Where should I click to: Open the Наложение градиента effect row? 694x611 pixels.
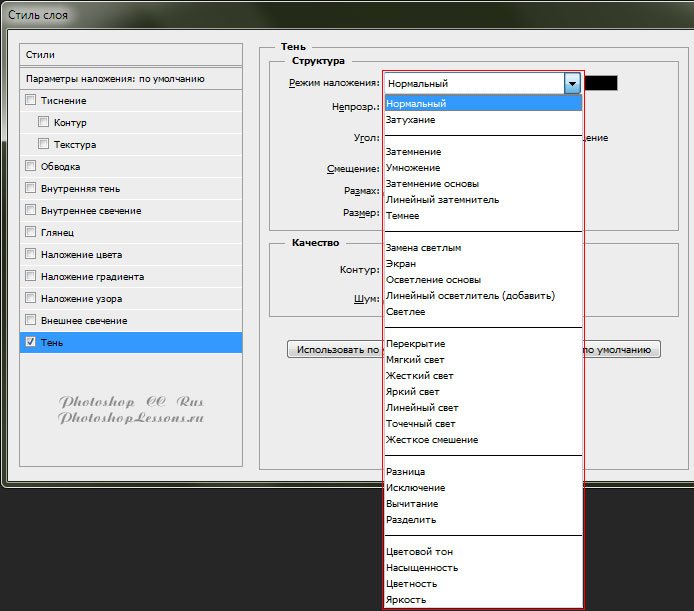point(92,276)
